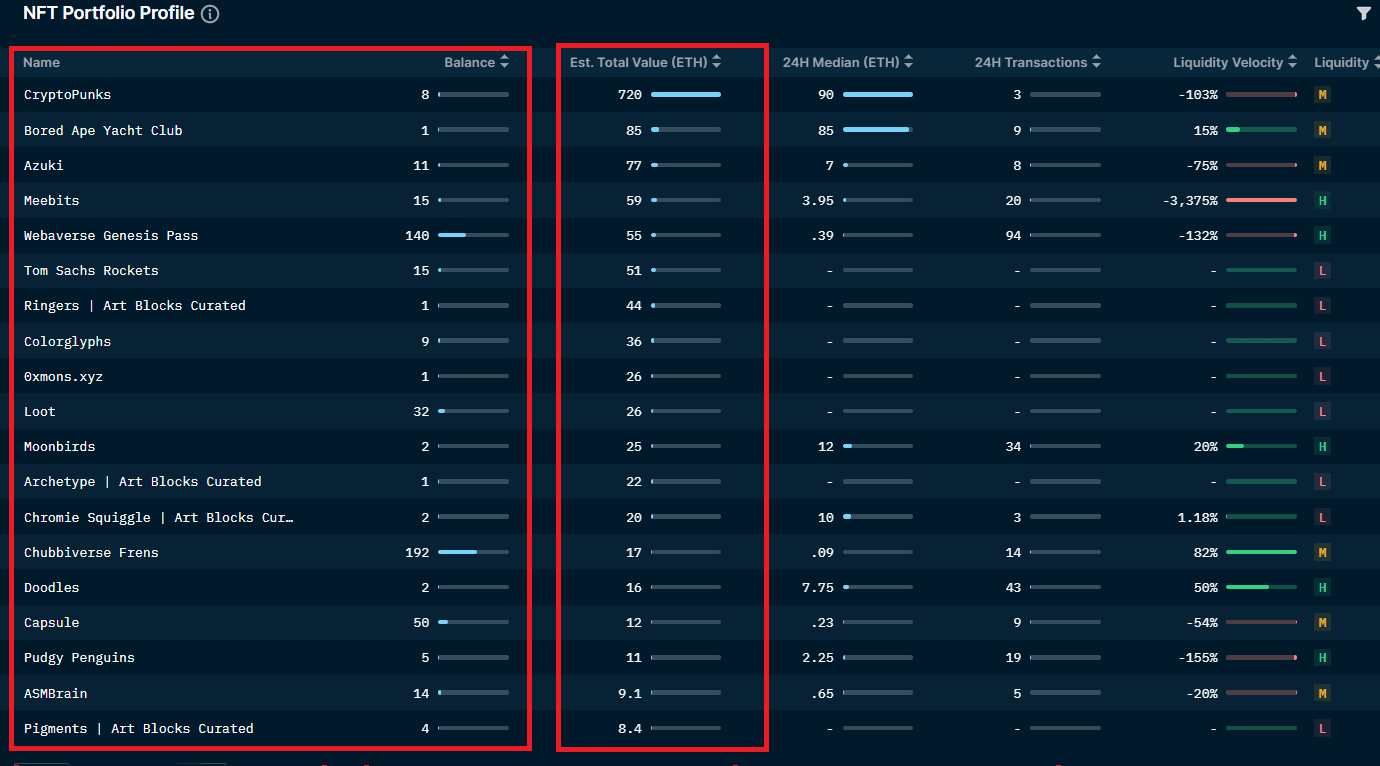Click the M liquidity badge for ASMBrain
The height and width of the screenshot is (766, 1380).
[x=1322, y=693]
